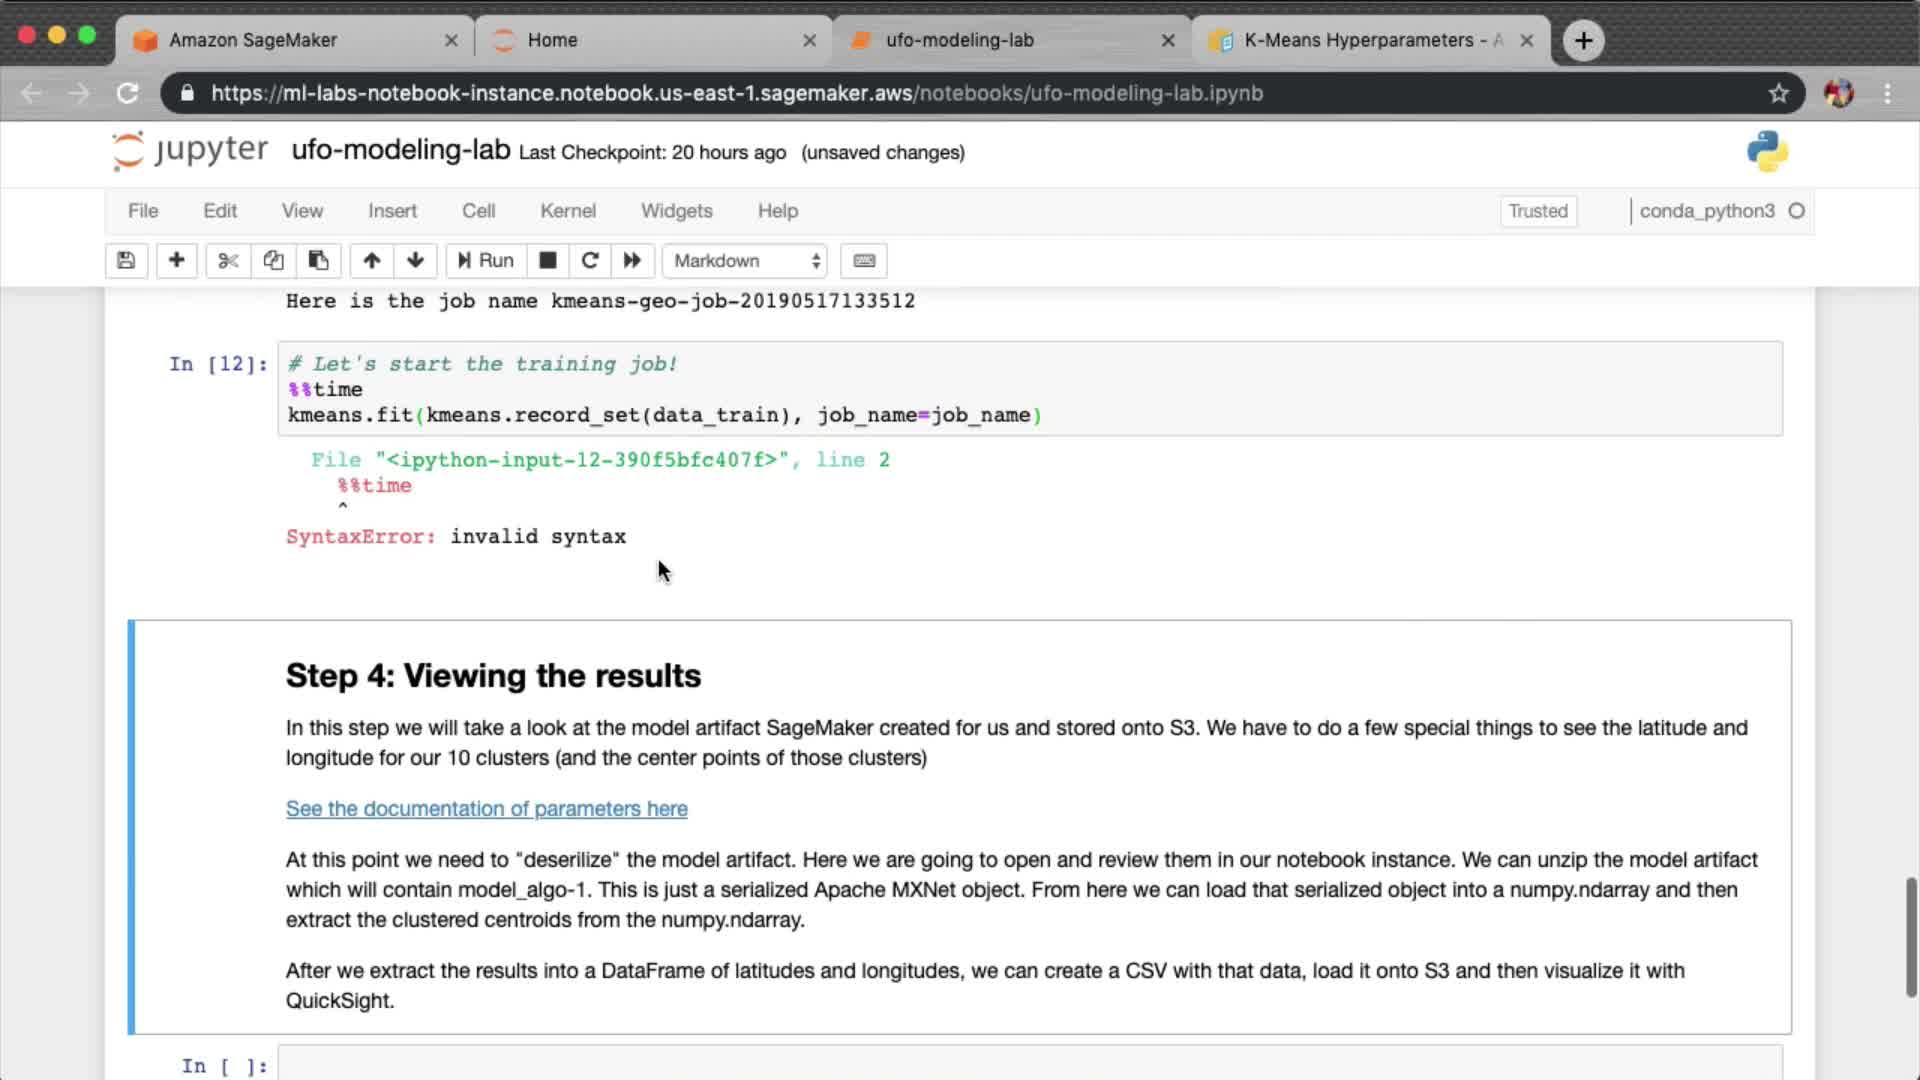Screen dimensions: 1920x1080
Task: Copy selected cells with the toolbar icon
Action: coord(273,261)
